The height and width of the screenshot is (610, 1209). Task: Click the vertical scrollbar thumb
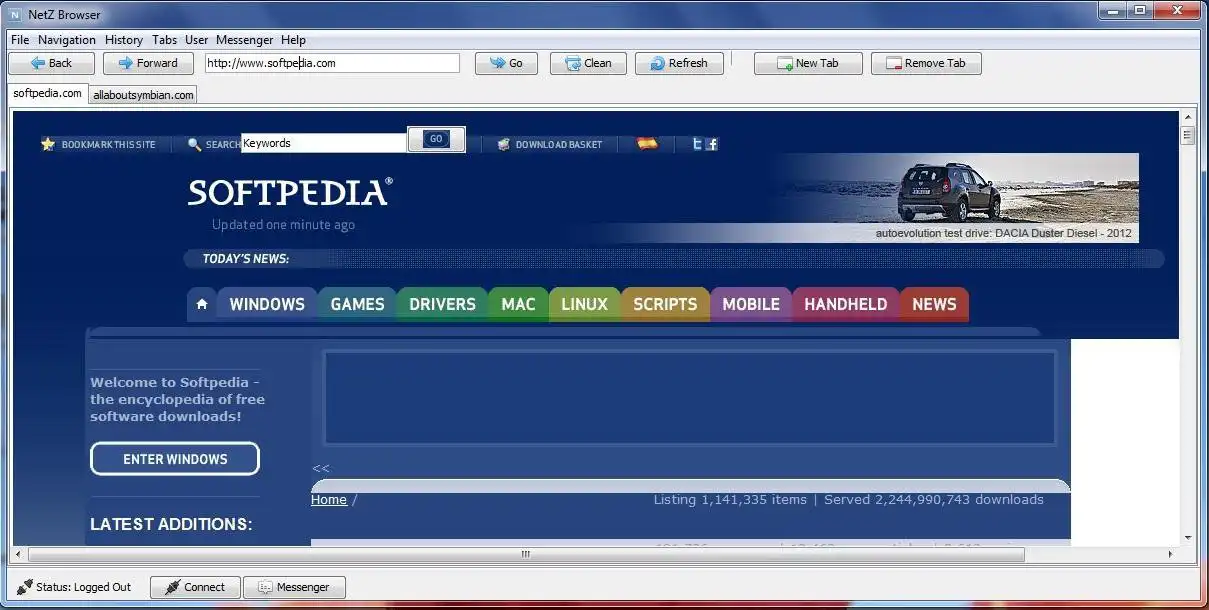(1188, 136)
